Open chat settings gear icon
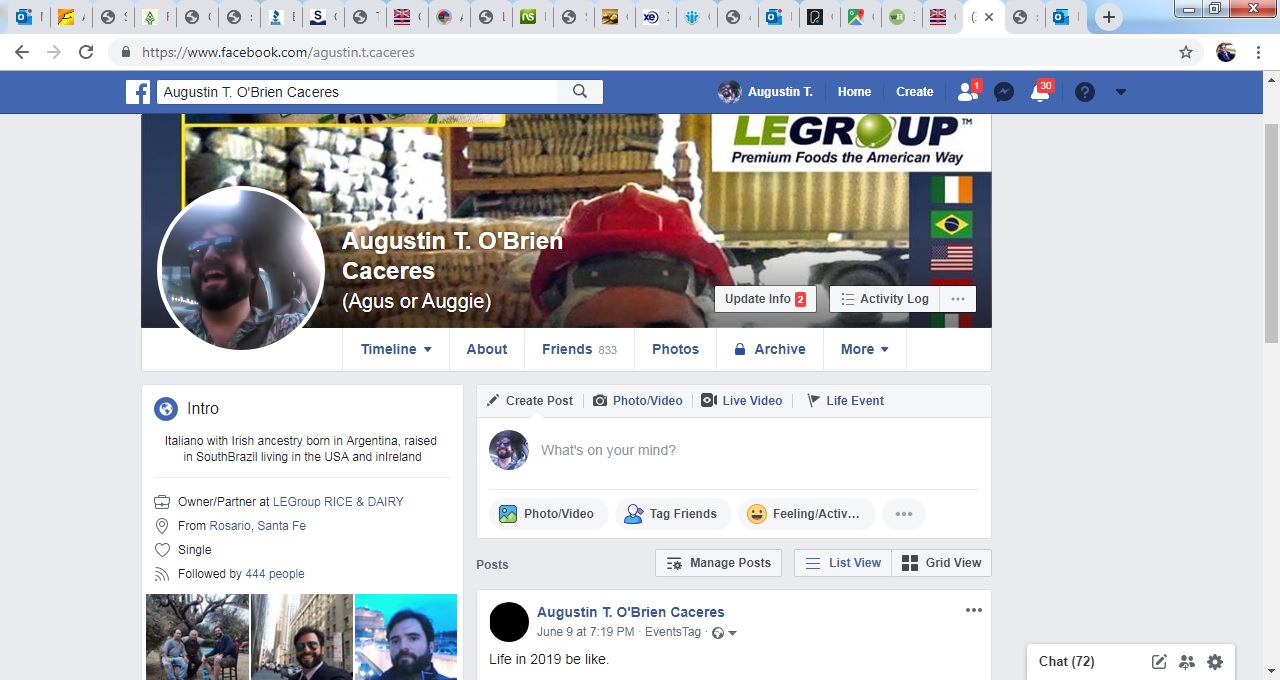 point(1215,661)
